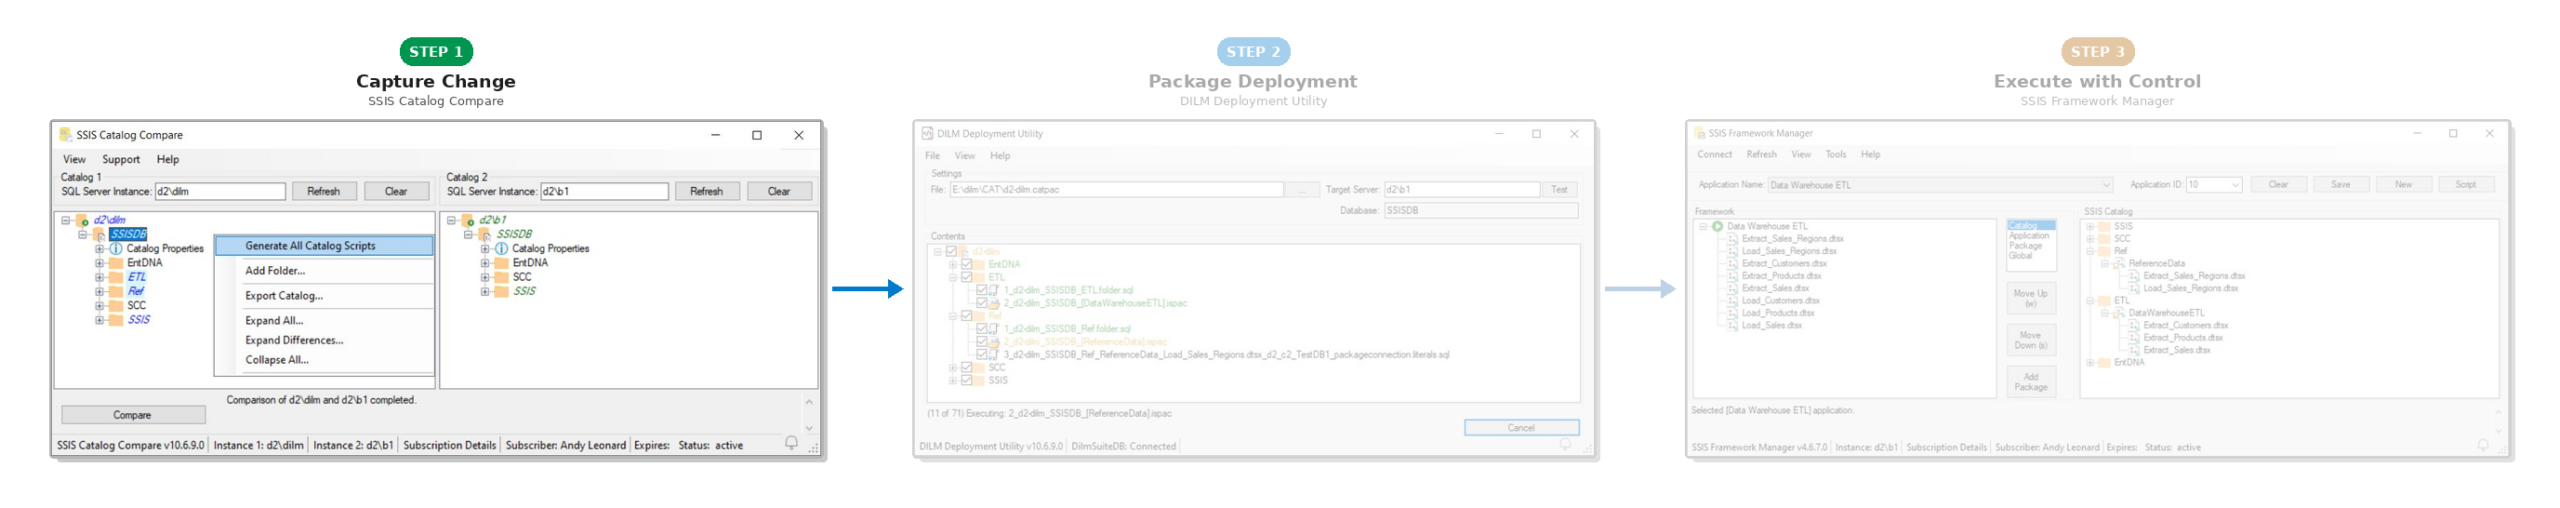Cancel the deployment in DILM Deployment Utility
Viewport: 2560px width, 508px height.
1520,427
